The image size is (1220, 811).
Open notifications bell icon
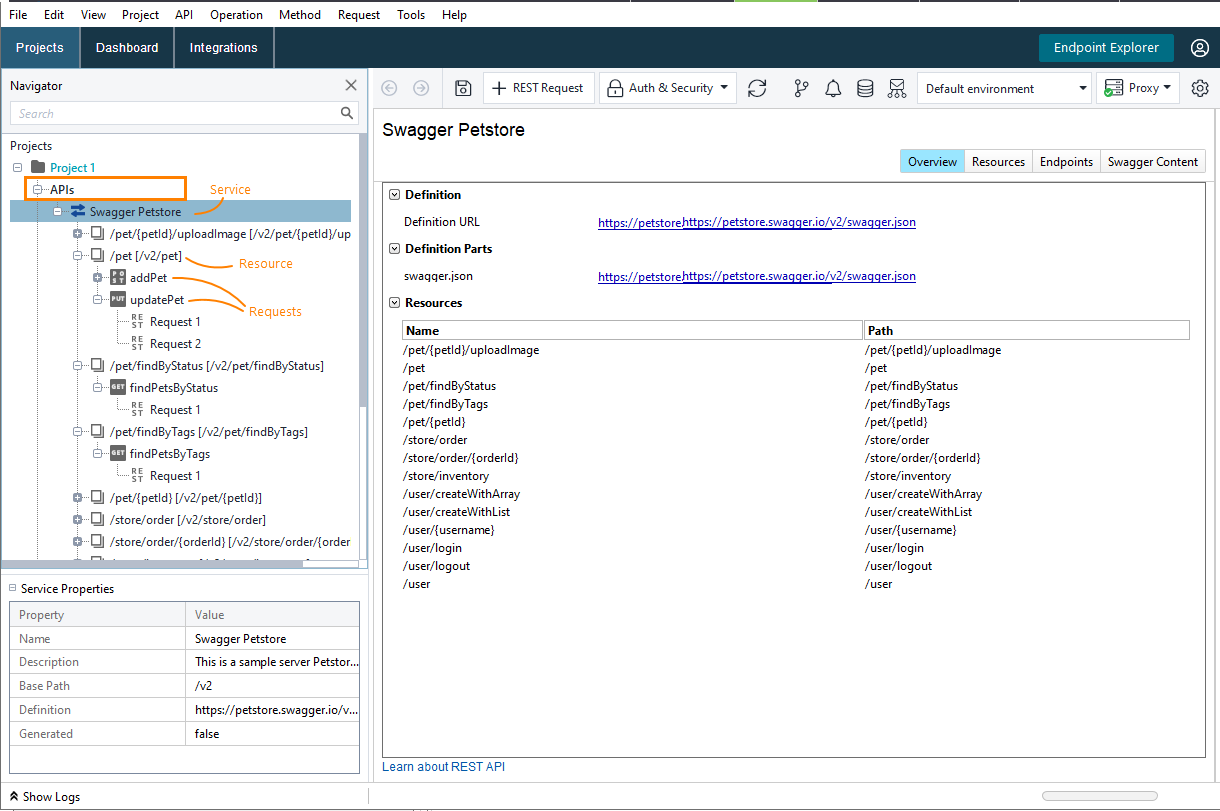coord(833,88)
